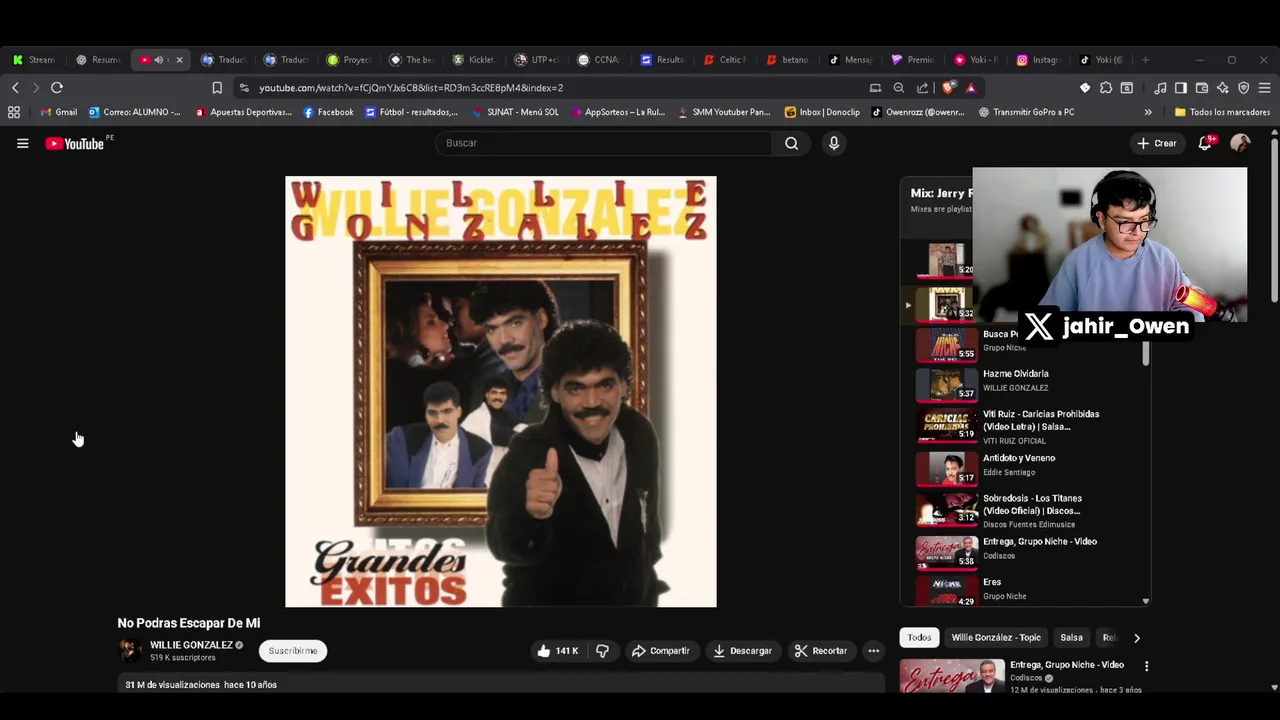The width and height of the screenshot is (1280, 720).
Task: Open the WILLIE GONZALEZ channel name
Action: (191, 645)
